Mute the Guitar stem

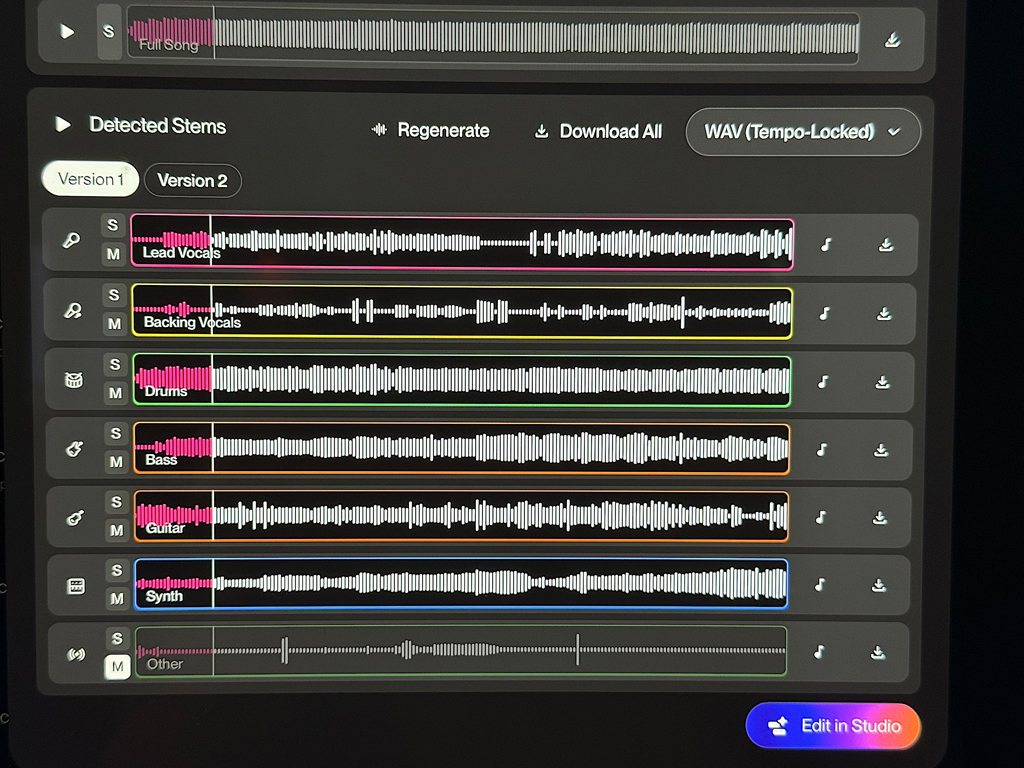117,530
